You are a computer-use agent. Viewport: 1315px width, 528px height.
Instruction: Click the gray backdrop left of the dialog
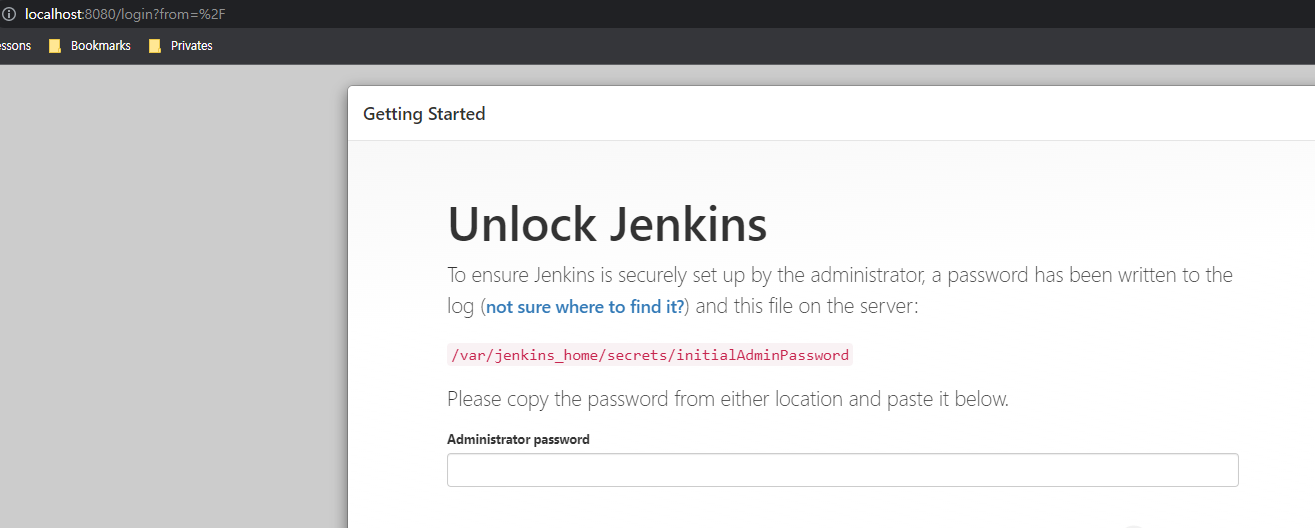pyautogui.click(x=170, y=300)
